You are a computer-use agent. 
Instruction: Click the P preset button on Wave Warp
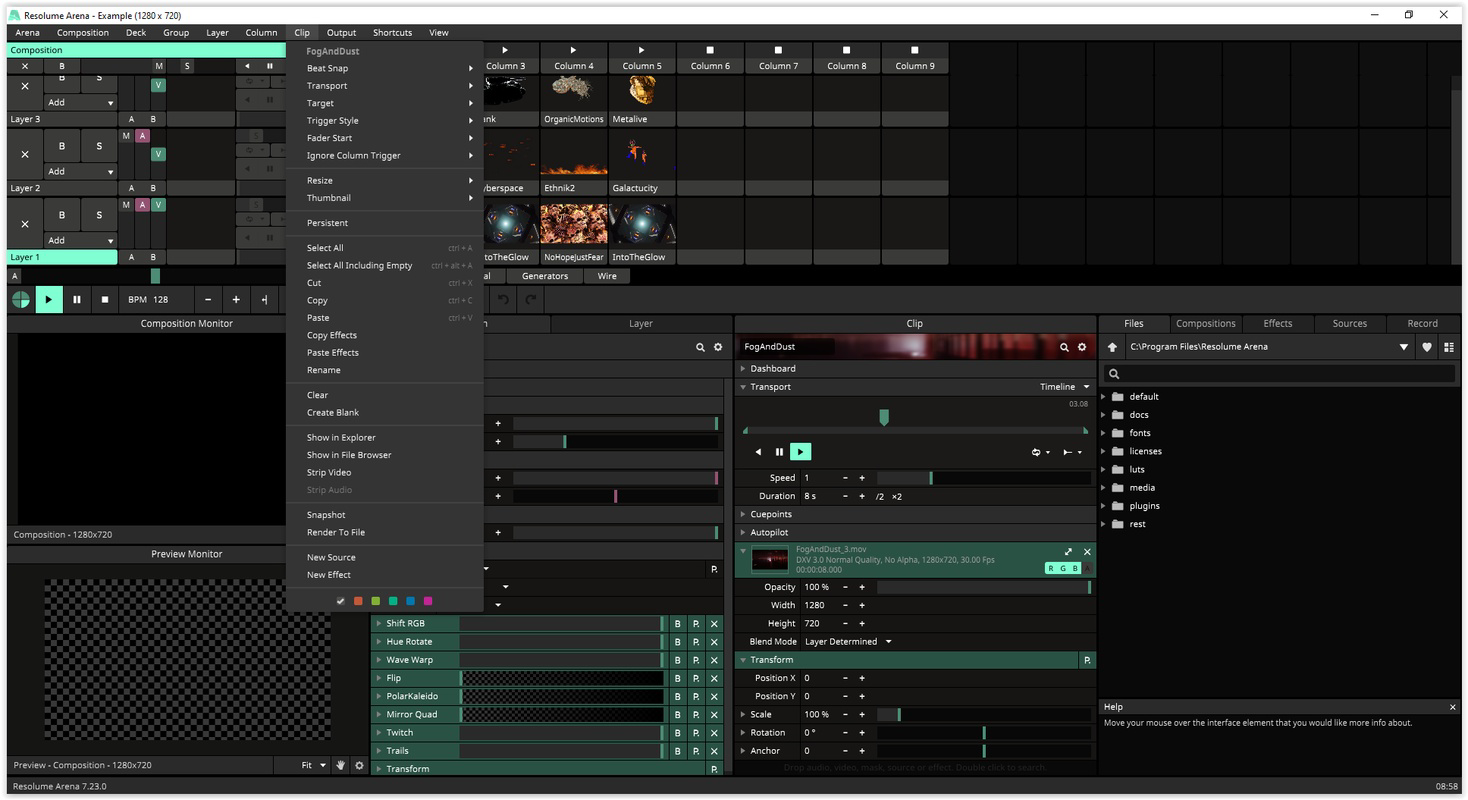click(x=696, y=660)
